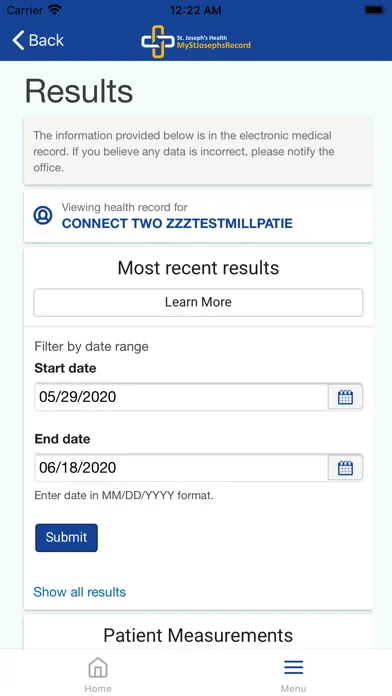Click the Learn More button
Image resolution: width=392 pixels, height=696 pixels.
tap(198, 302)
